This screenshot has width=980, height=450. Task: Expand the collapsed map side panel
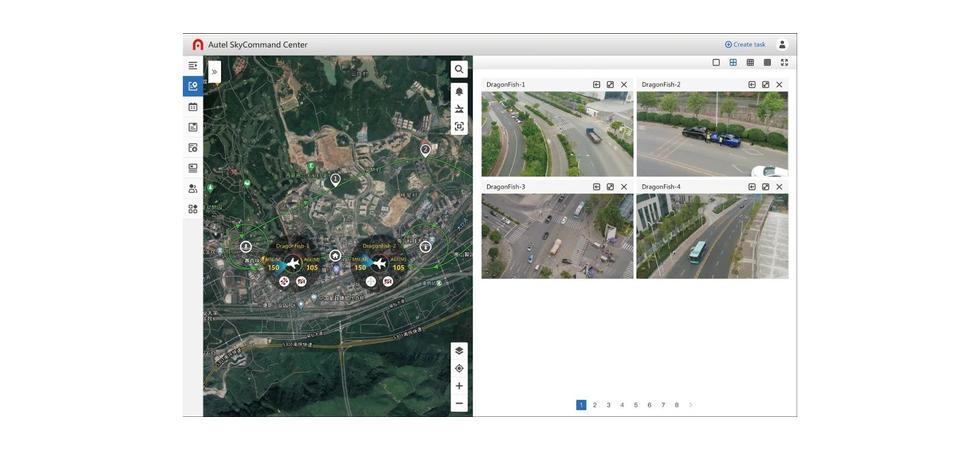[214, 72]
